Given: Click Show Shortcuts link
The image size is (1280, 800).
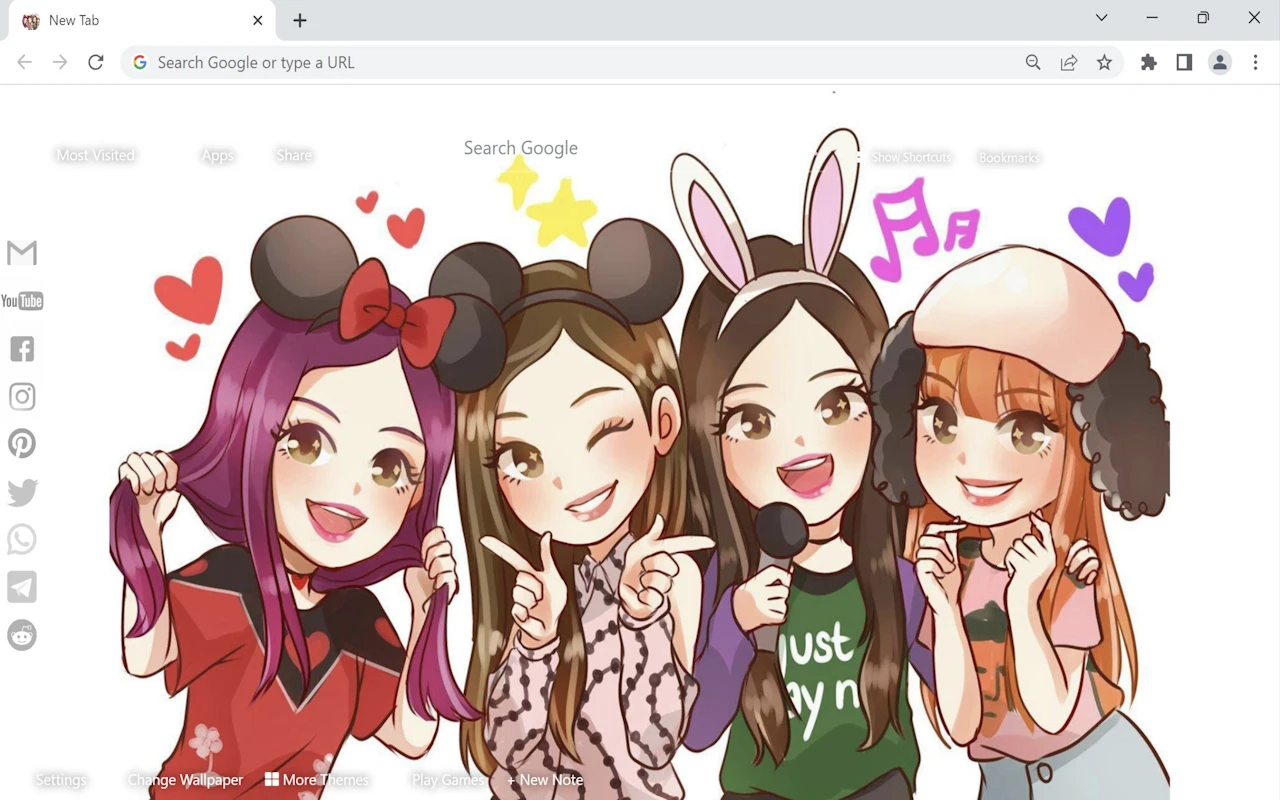Looking at the screenshot, I should [x=911, y=157].
